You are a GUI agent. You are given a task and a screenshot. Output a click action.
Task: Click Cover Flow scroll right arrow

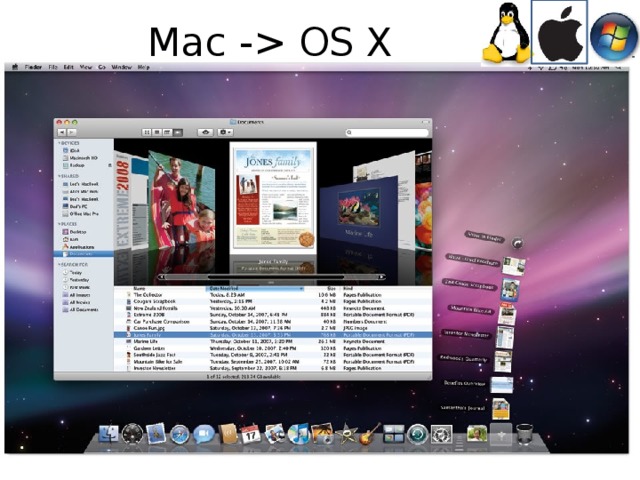381,277
